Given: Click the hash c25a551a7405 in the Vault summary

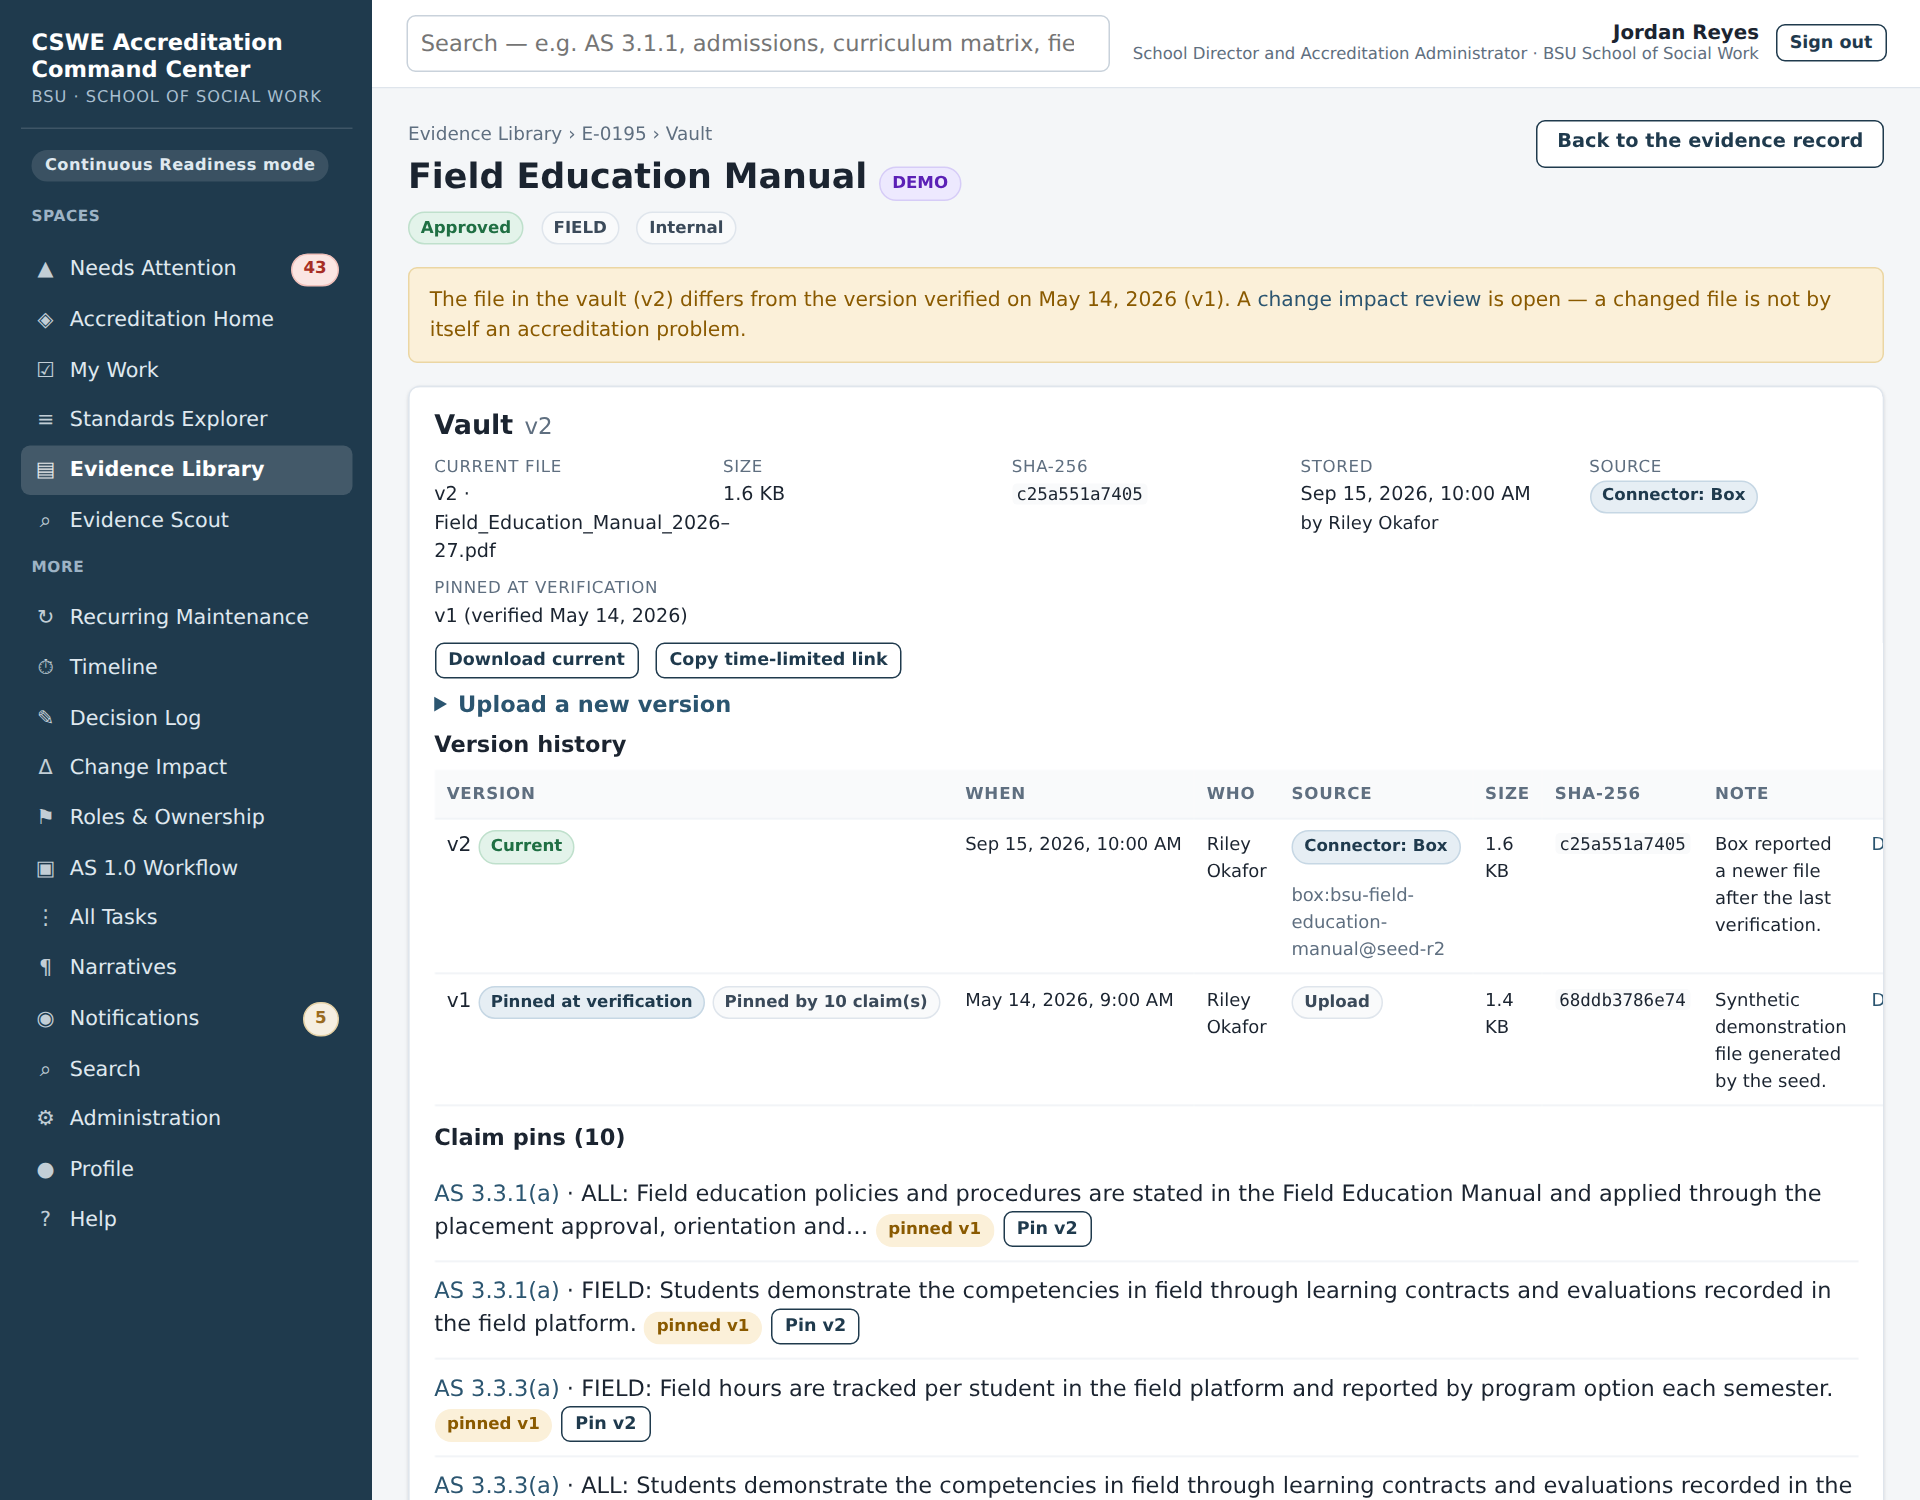Looking at the screenshot, I should [1079, 494].
